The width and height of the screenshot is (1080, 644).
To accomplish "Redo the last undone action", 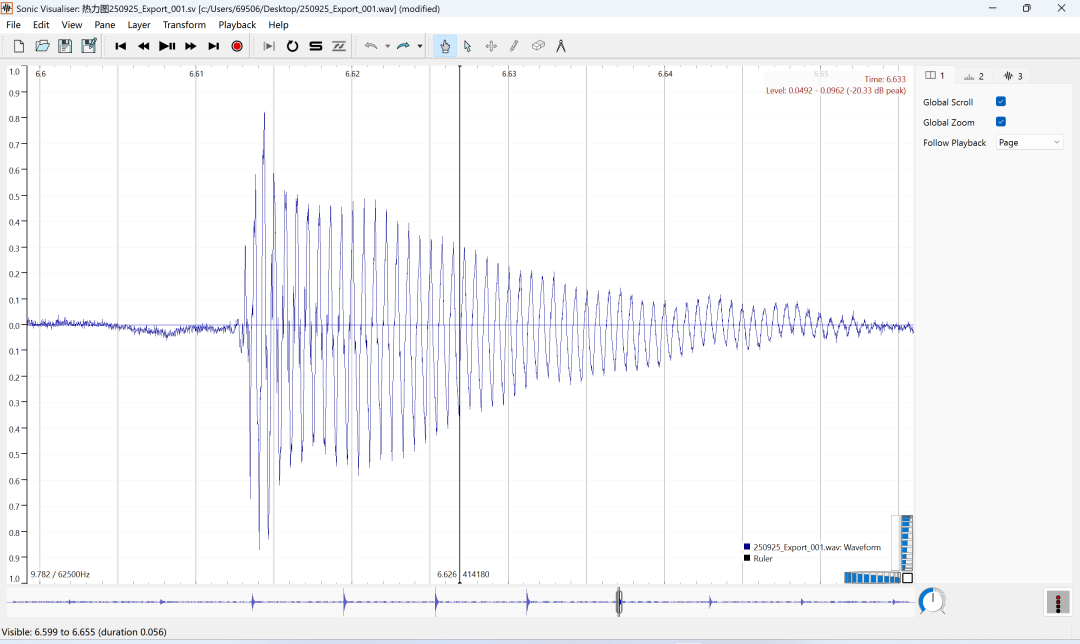I will (x=404, y=46).
